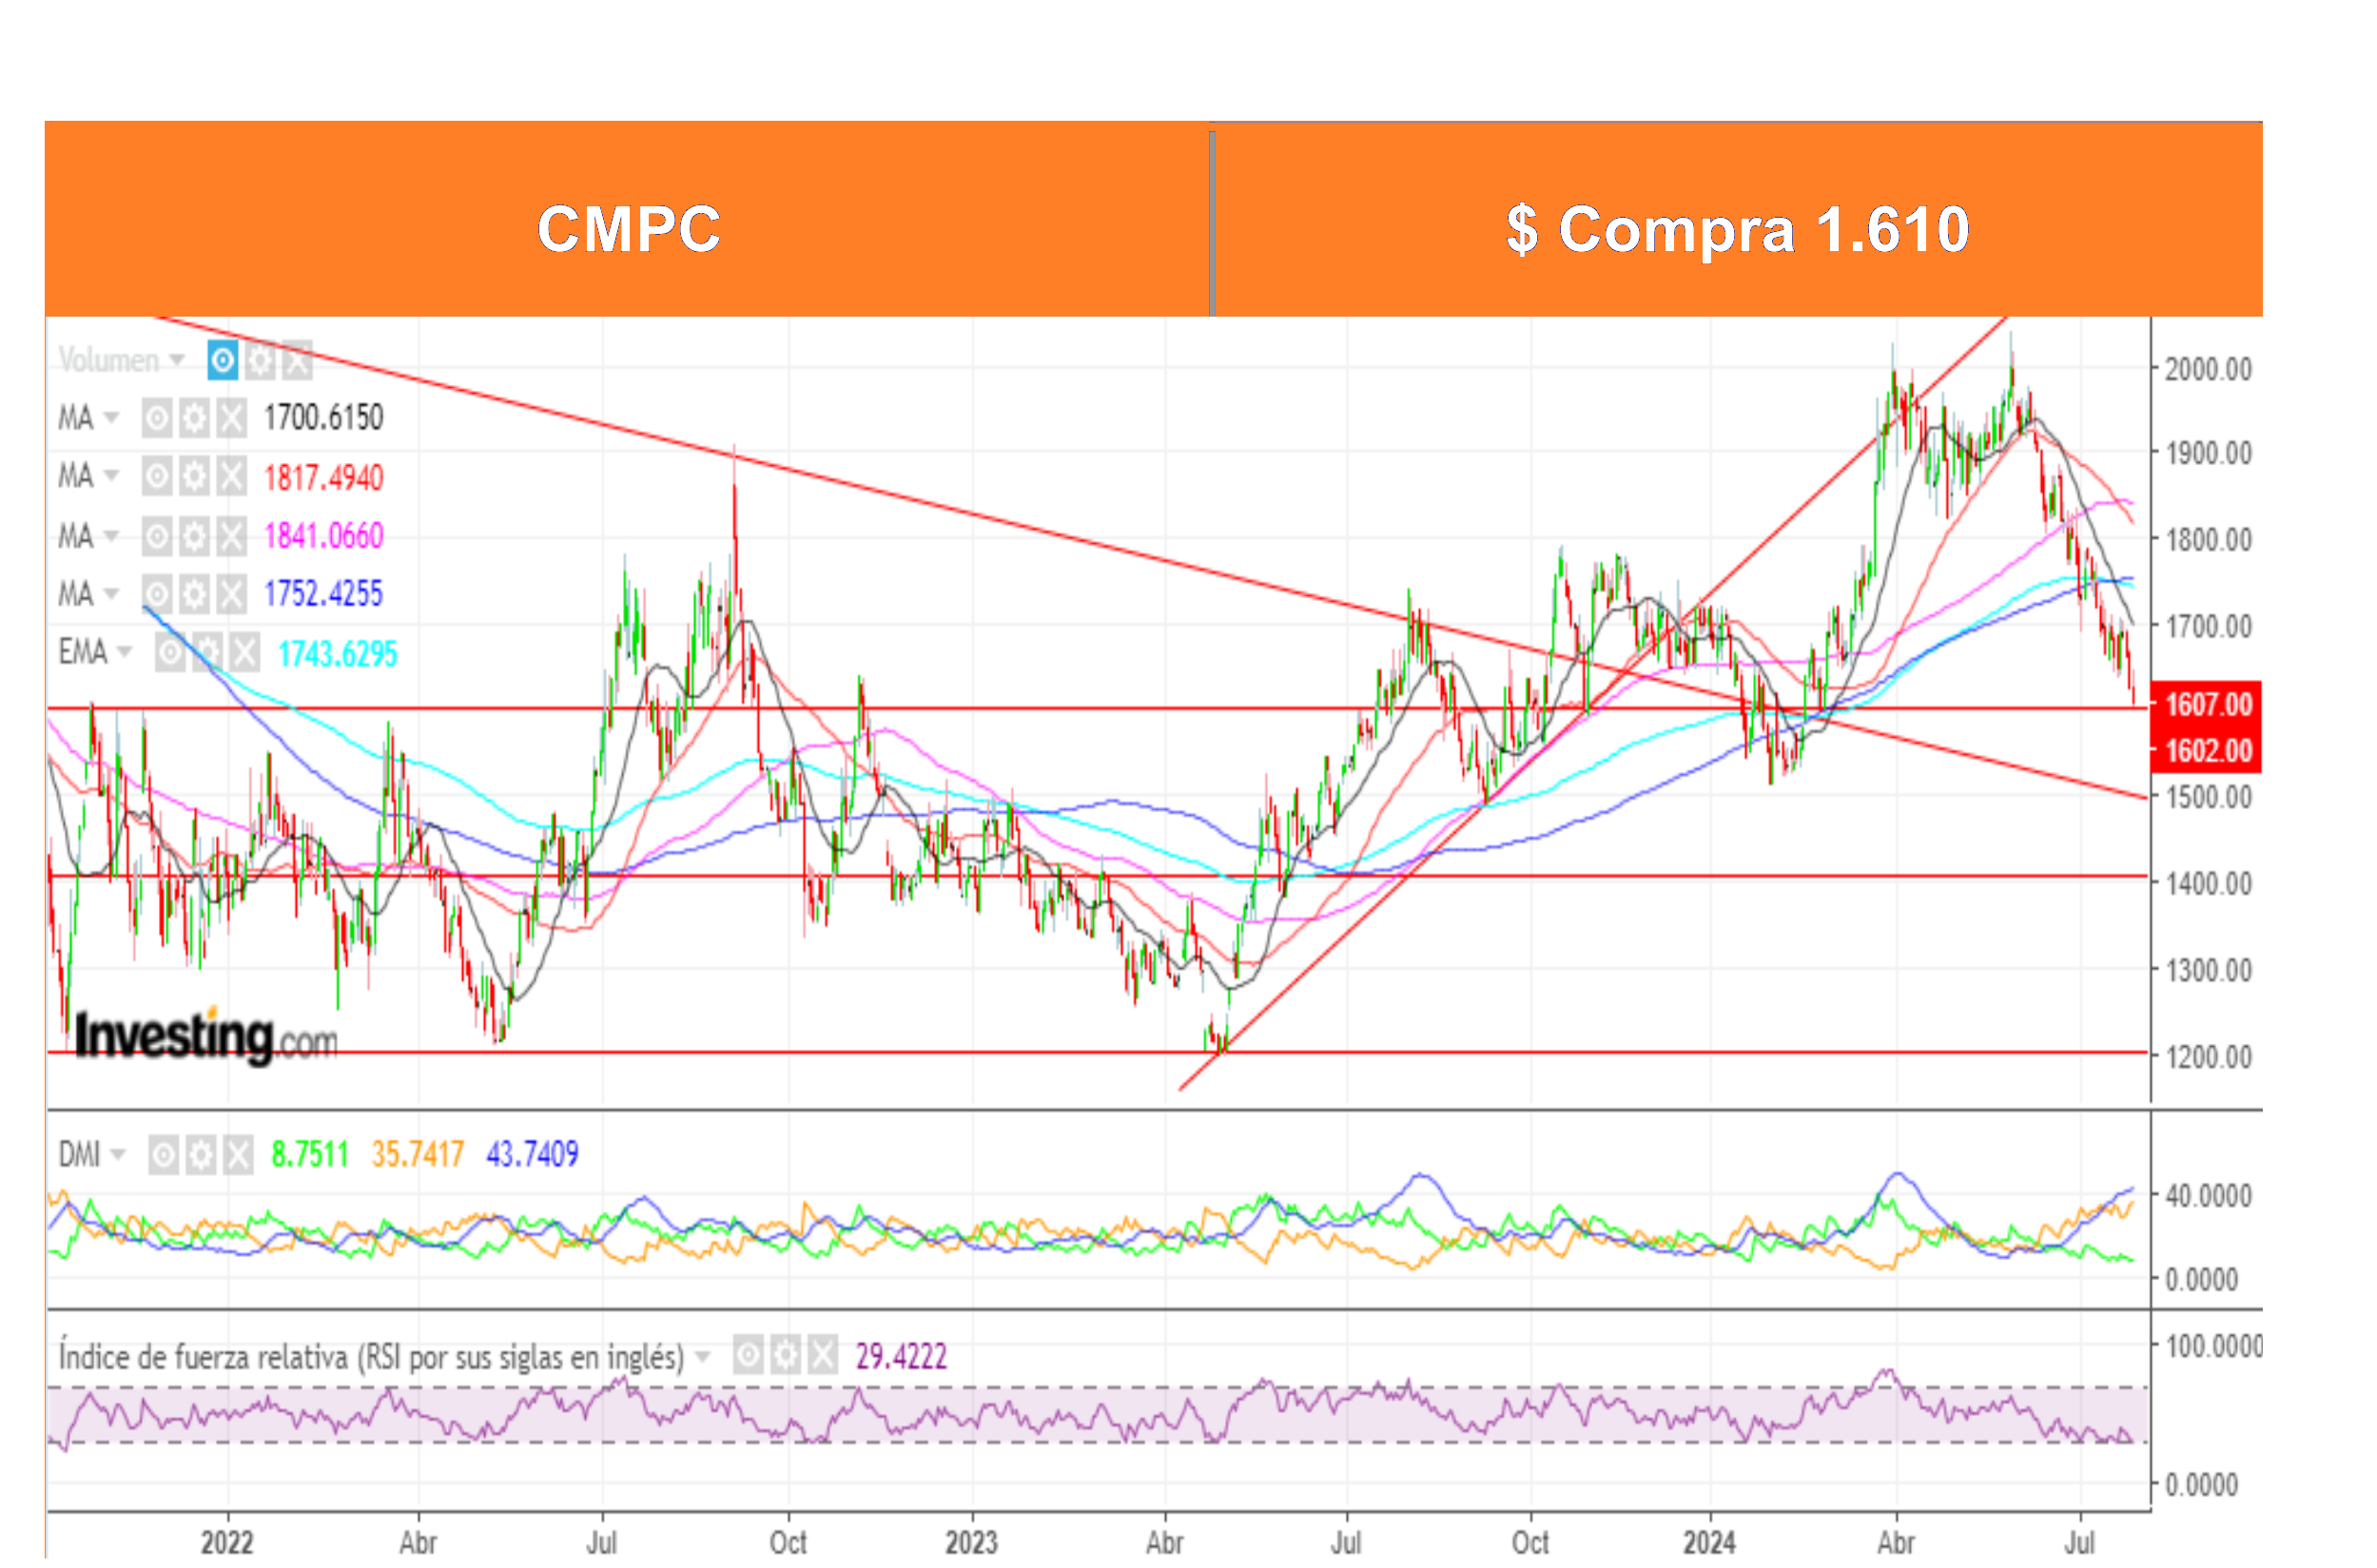The image size is (2377, 1568).
Task: Open settings gear of the black MA 1700.6150
Action: point(194,418)
